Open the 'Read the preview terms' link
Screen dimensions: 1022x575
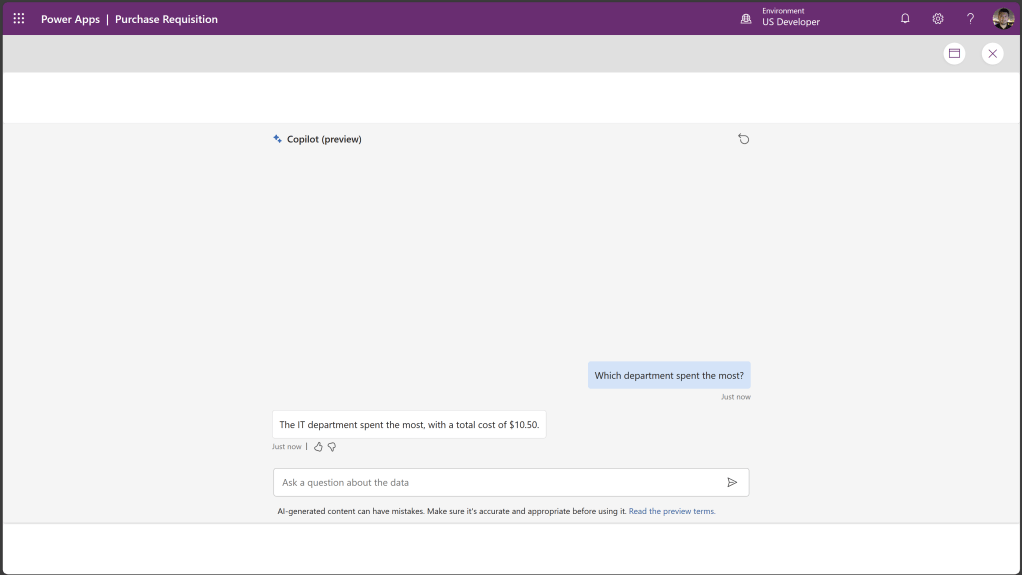coord(672,511)
